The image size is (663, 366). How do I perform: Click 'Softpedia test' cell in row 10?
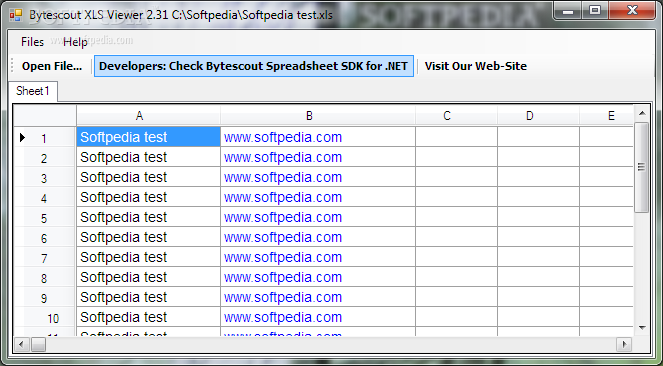[x=148, y=317]
